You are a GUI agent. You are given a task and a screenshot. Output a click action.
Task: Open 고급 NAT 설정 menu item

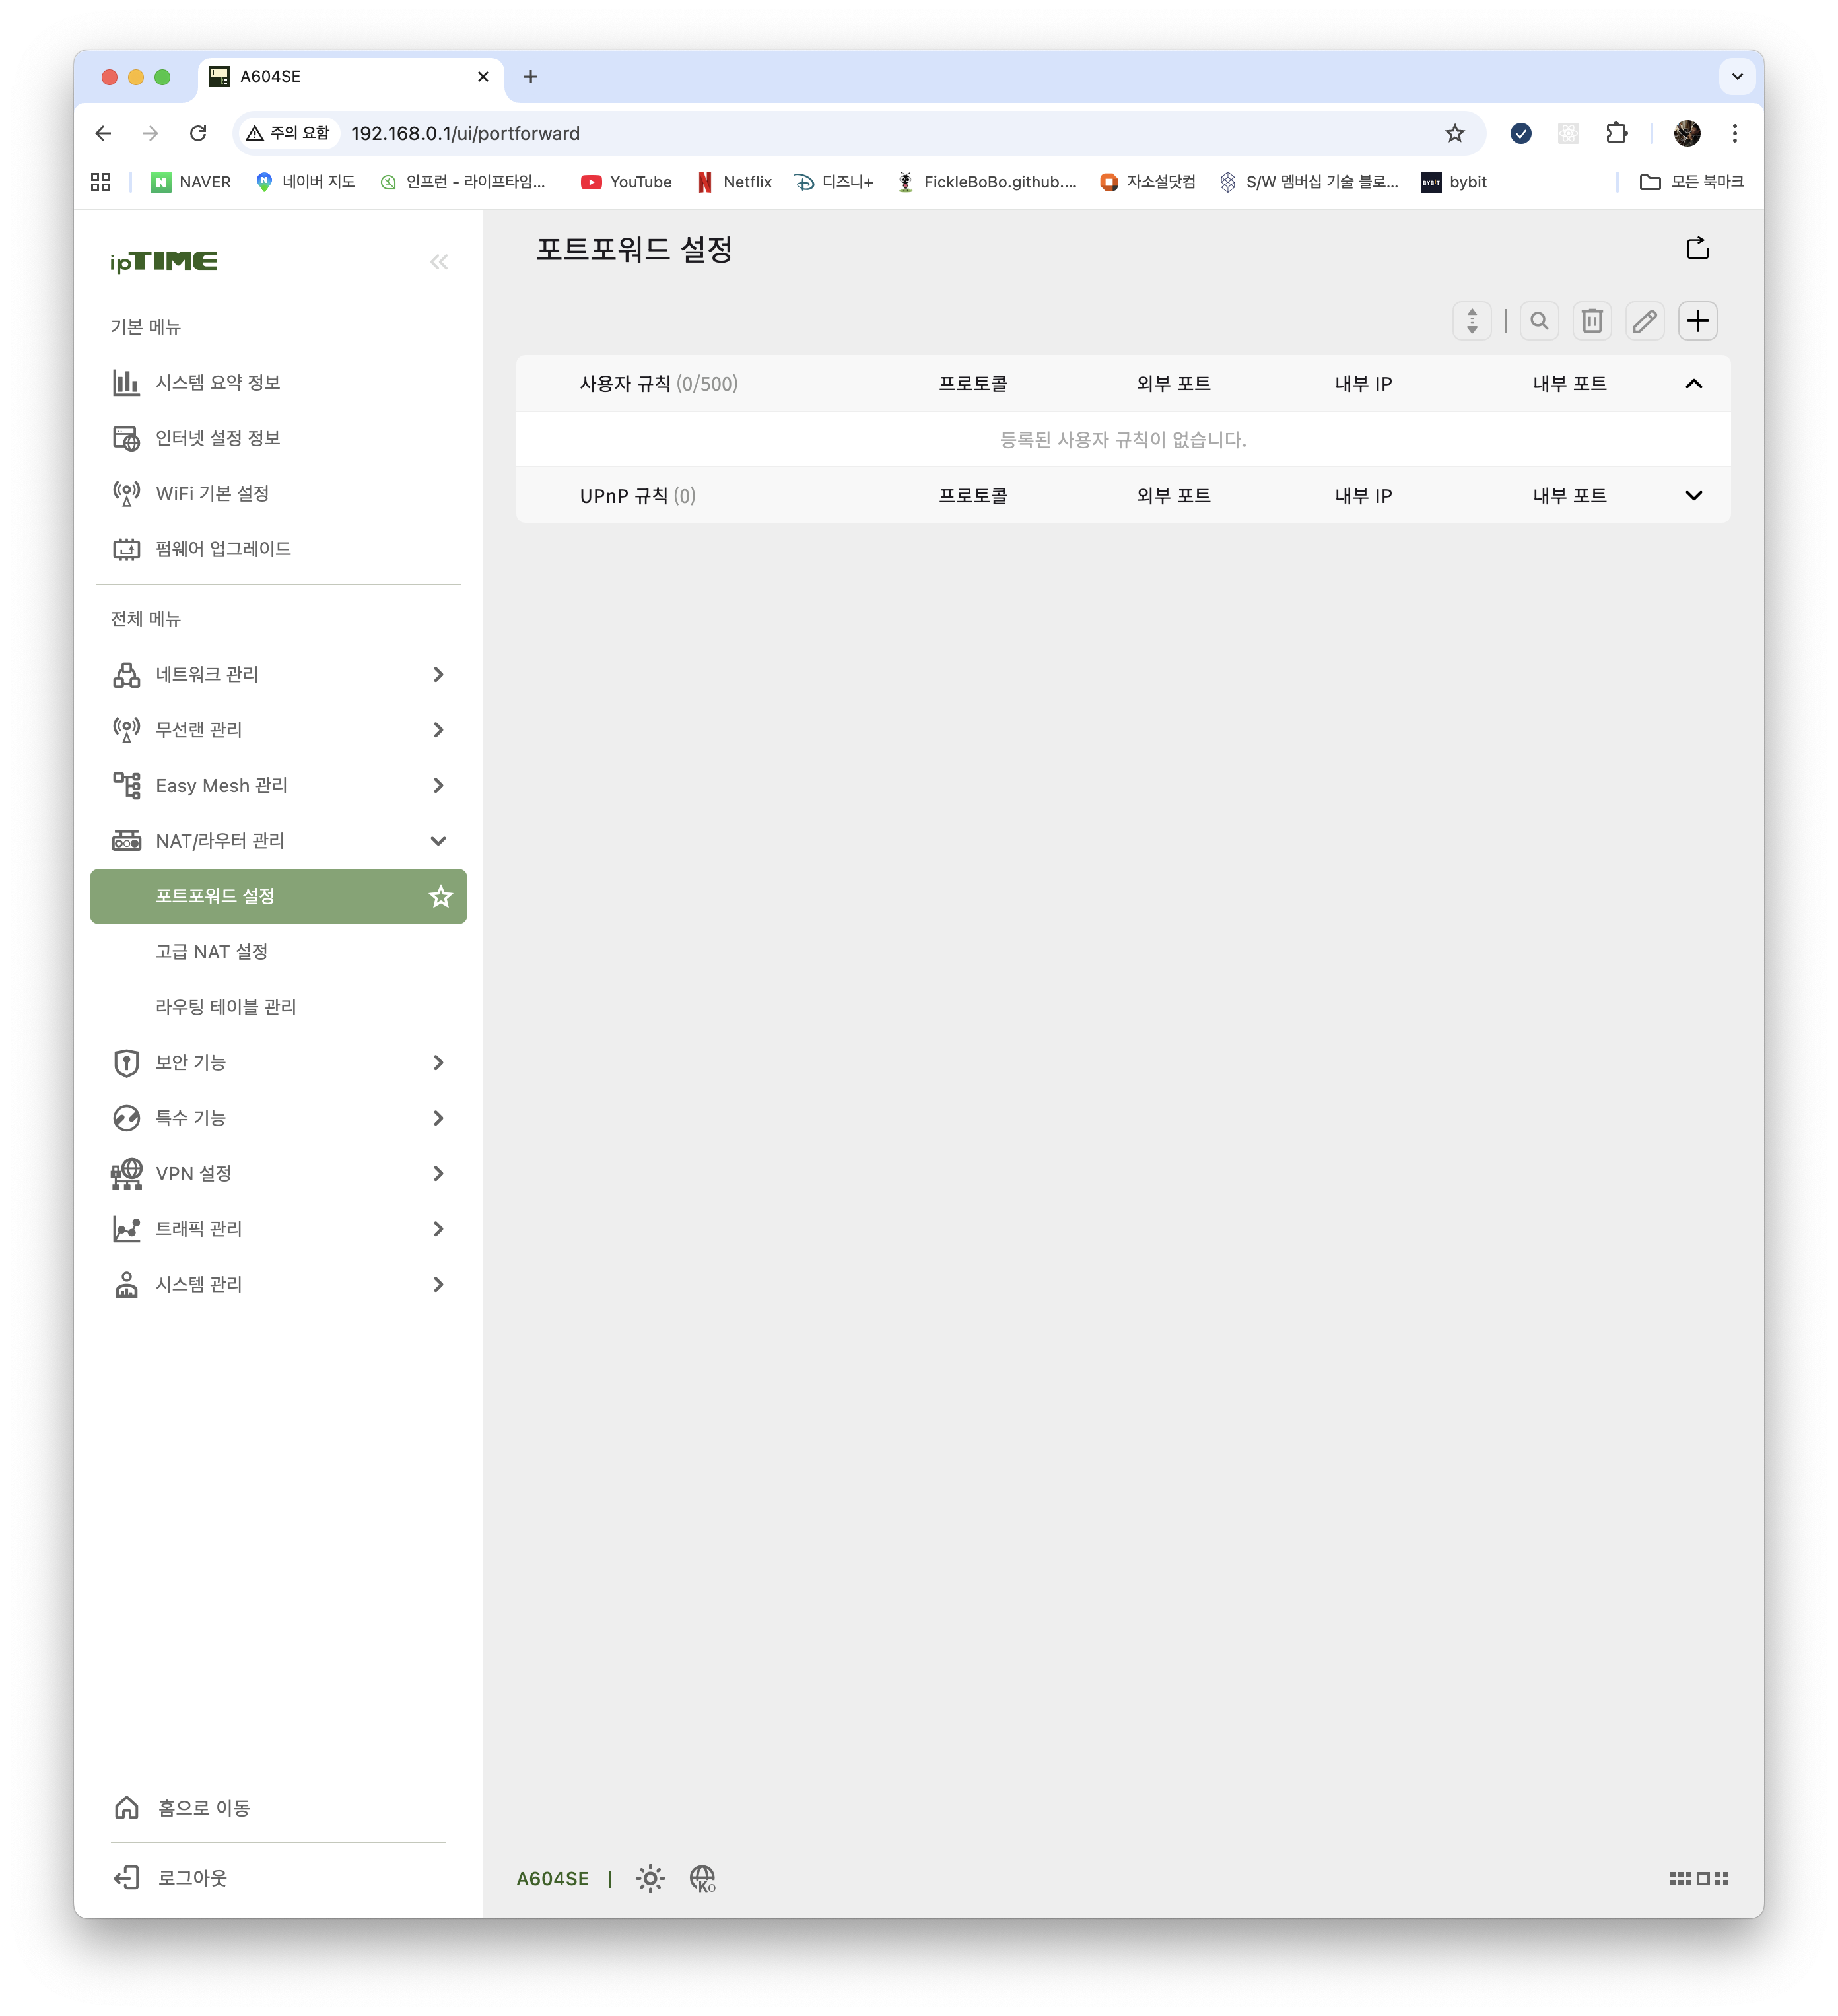212,952
